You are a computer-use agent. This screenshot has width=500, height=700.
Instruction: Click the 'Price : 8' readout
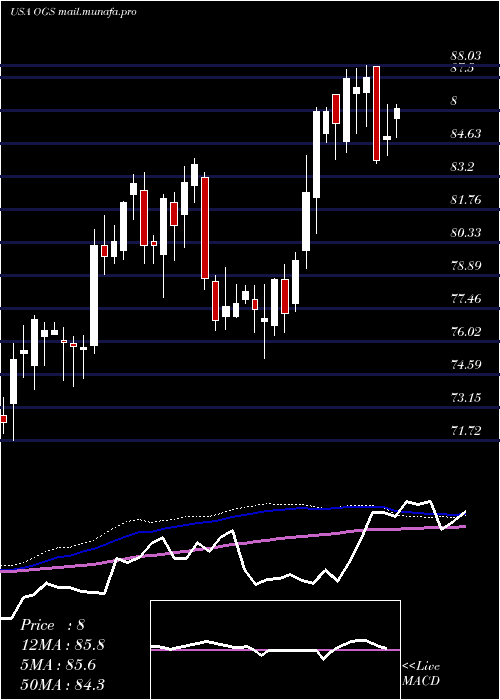pos(52,625)
